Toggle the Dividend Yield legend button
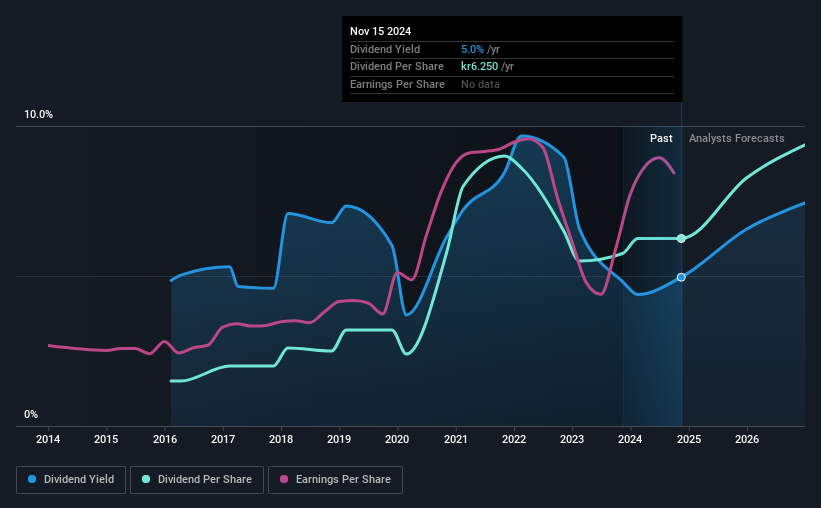Image resolution: width=821 pixels, height=508 pixels. pos(71,480)
